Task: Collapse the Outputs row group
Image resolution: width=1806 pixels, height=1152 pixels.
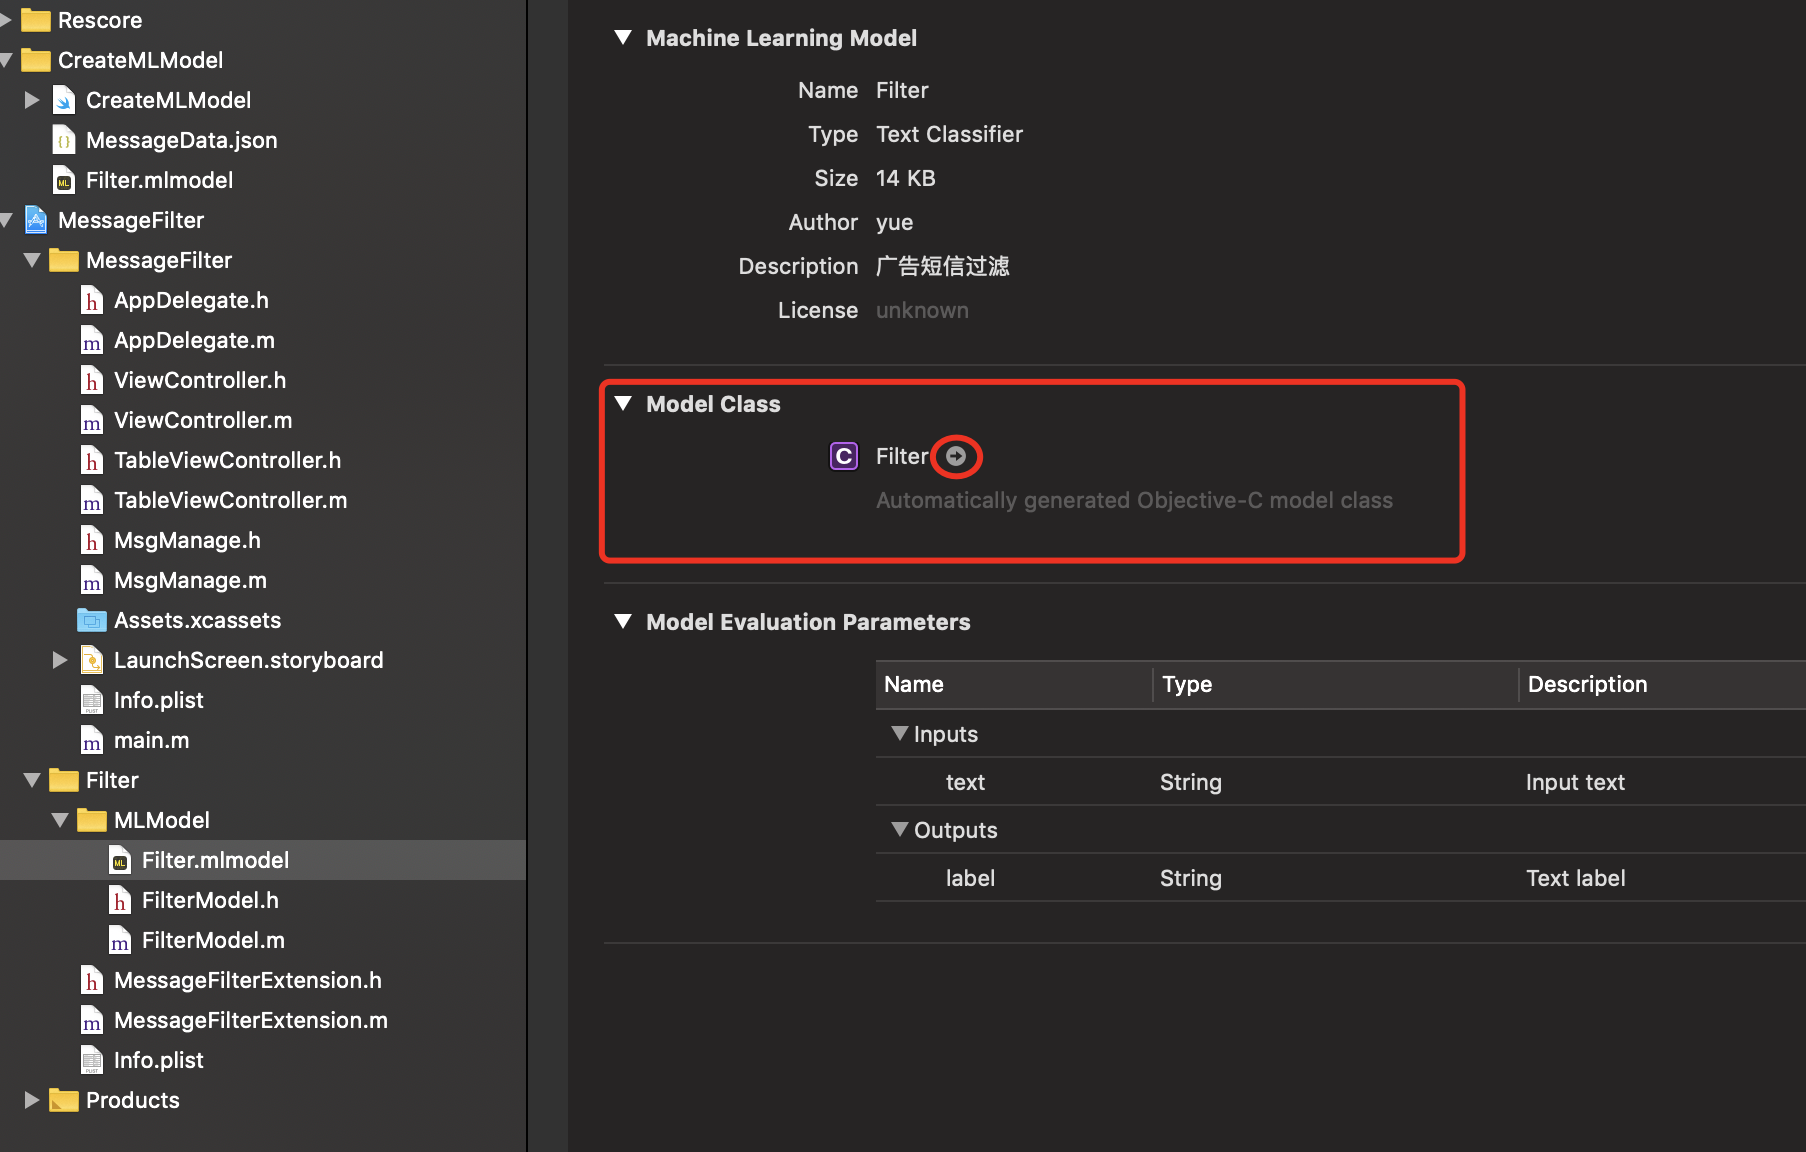Action: tap(900, 830)
